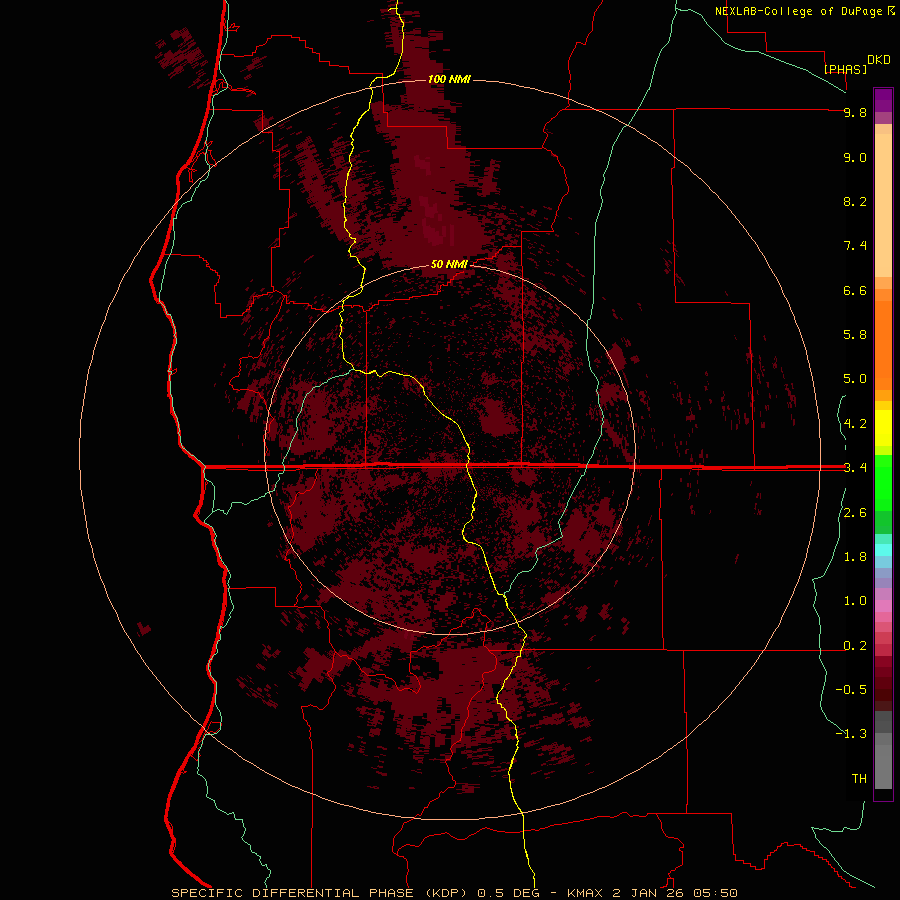Click the 5.0 value on the color scale
This screenshot has height=900, width=900.
855,379
